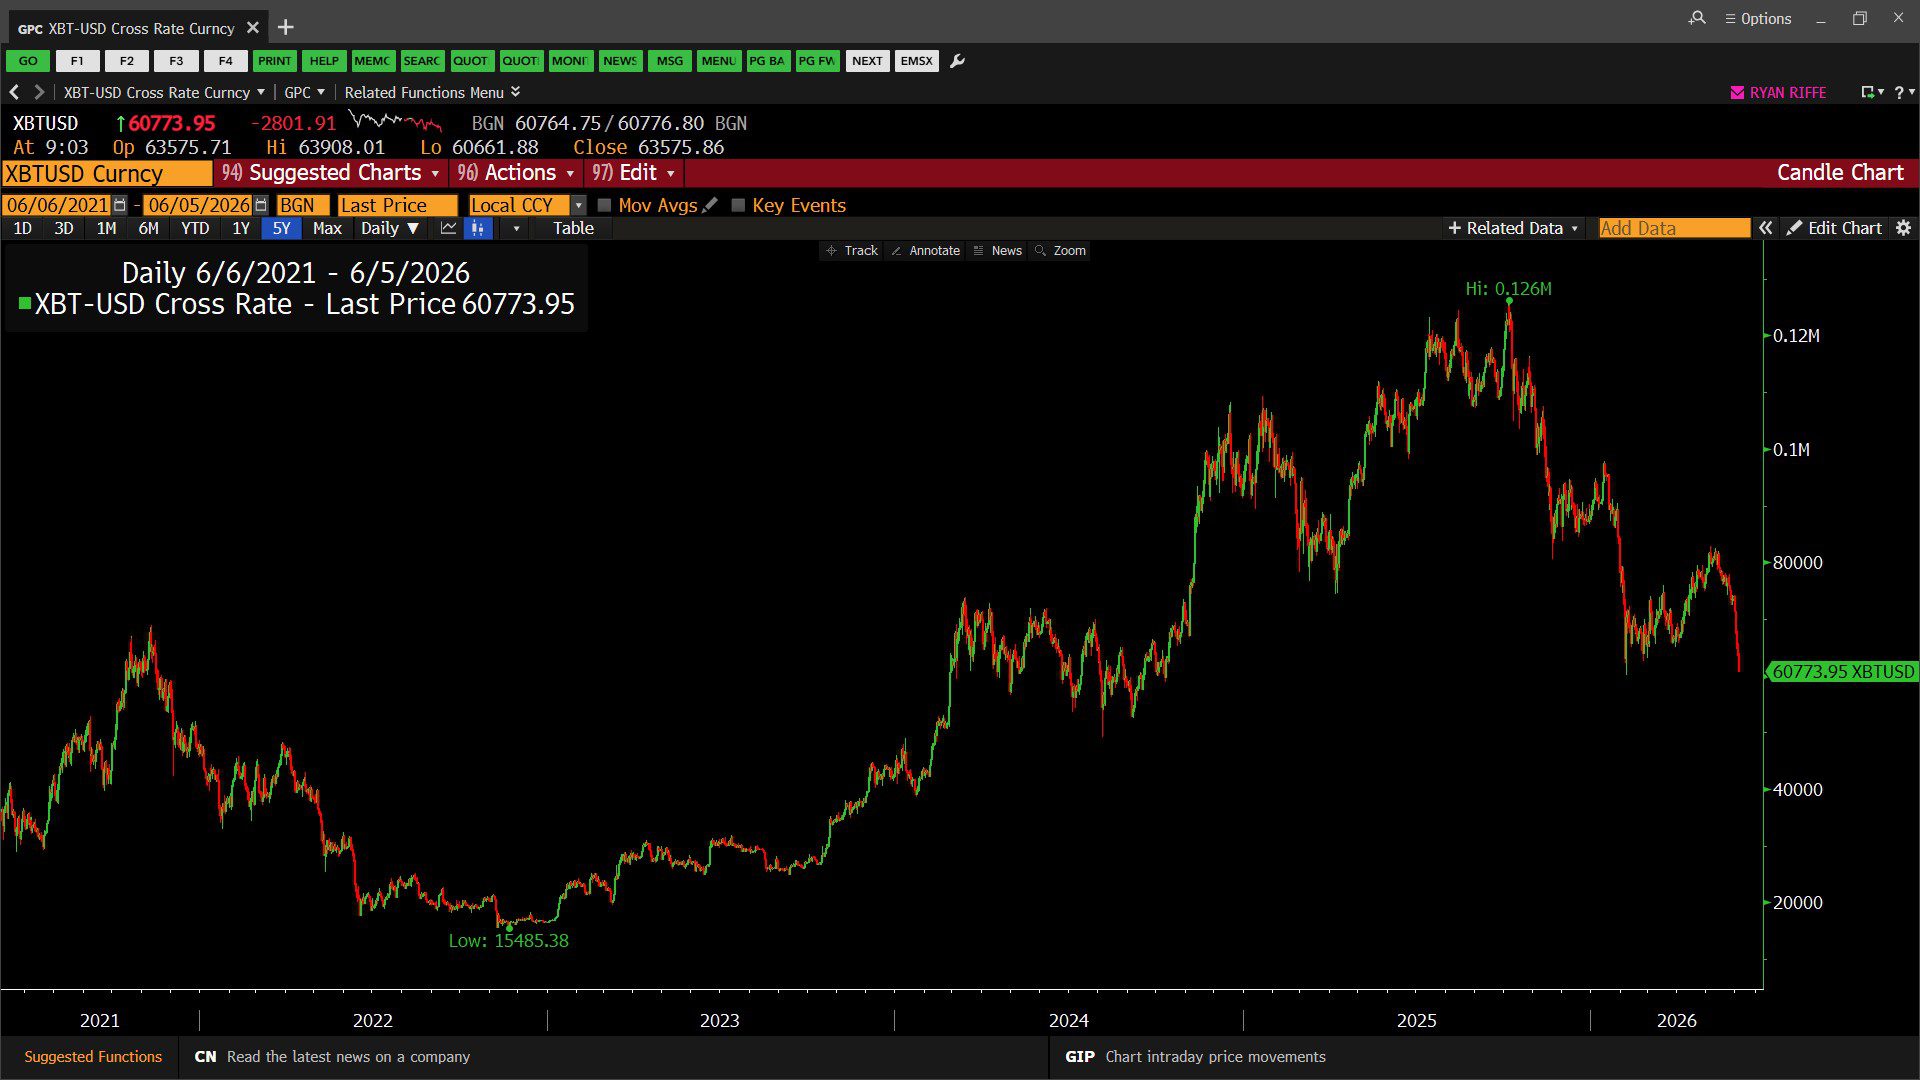Select the candle chart type icon
1920x1080 pixels.
click(478, 228)
